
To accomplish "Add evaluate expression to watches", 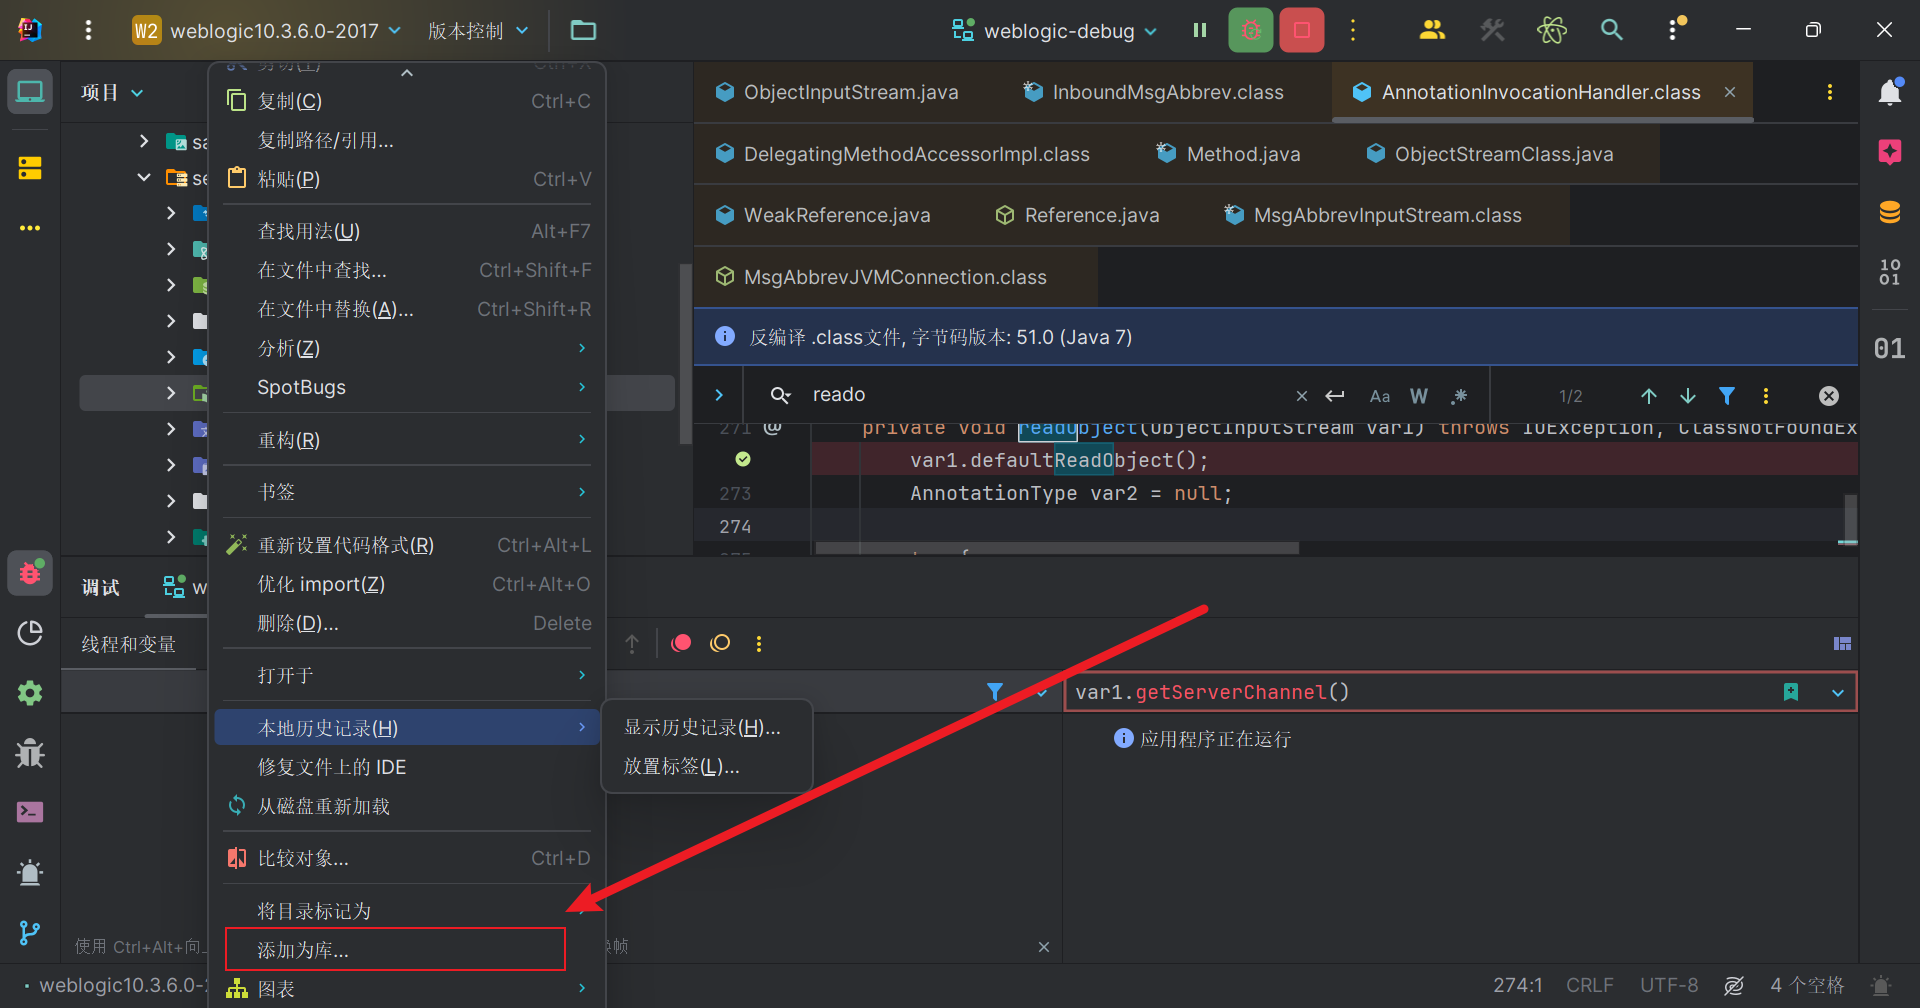I will 1791,692.
